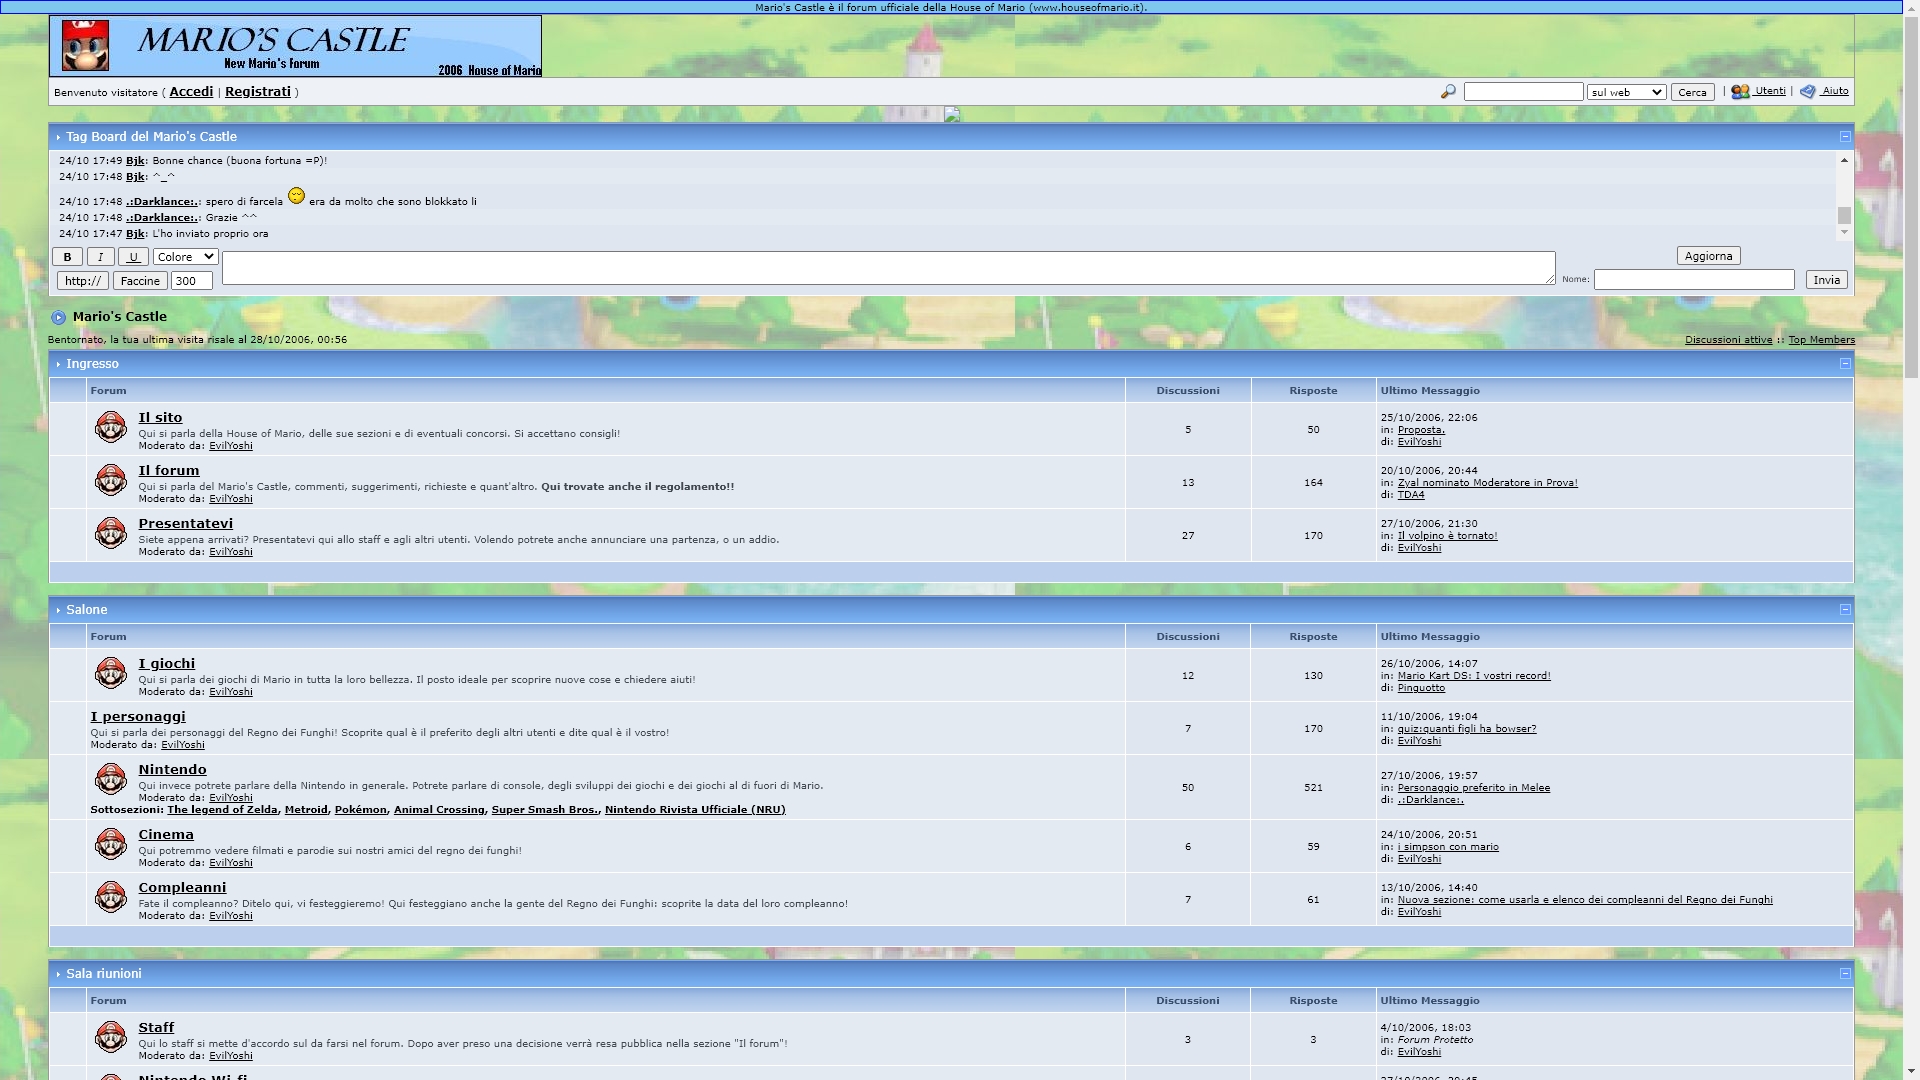Open the search scope dropdown 'sul web'

tap(1626, 92)
